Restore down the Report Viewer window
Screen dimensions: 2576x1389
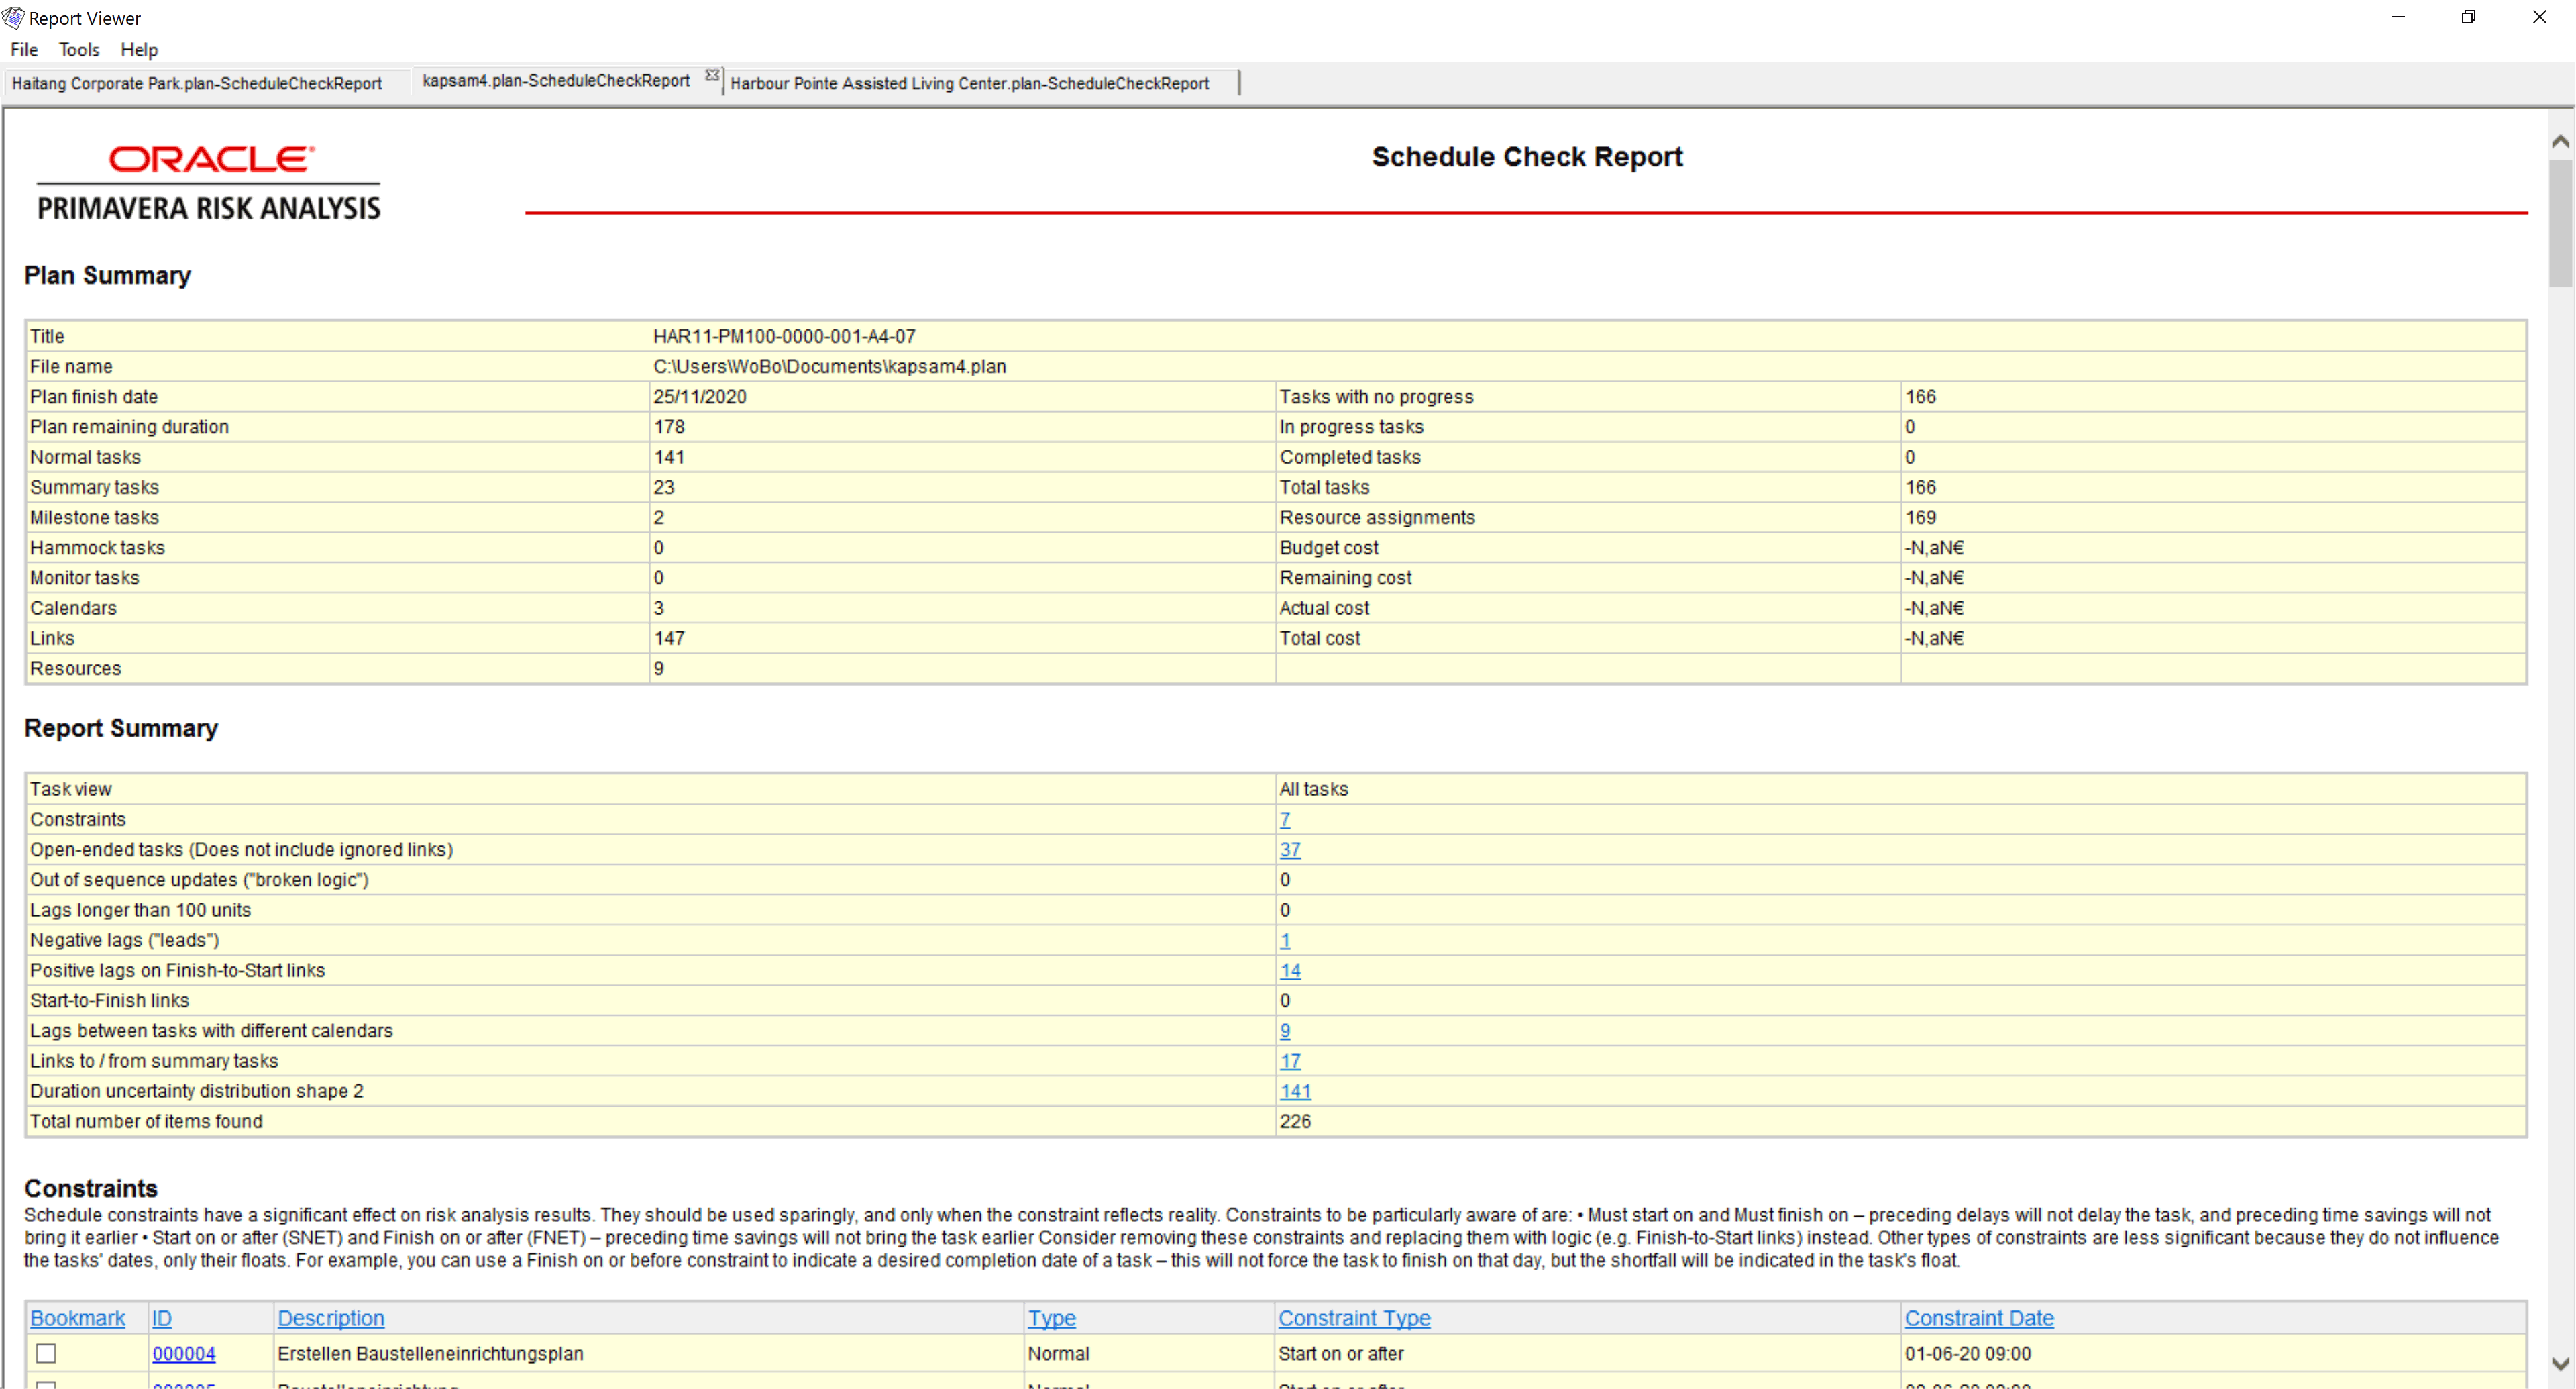[2468, 17]
